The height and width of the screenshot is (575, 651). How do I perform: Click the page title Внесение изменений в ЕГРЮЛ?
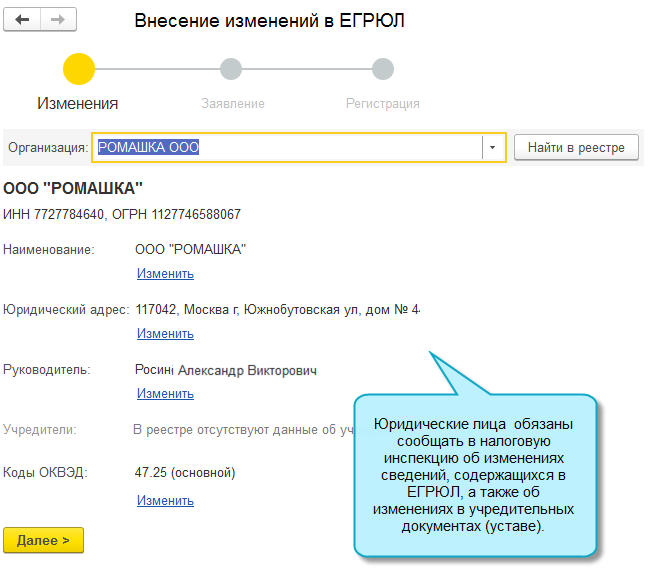point(269,20)
